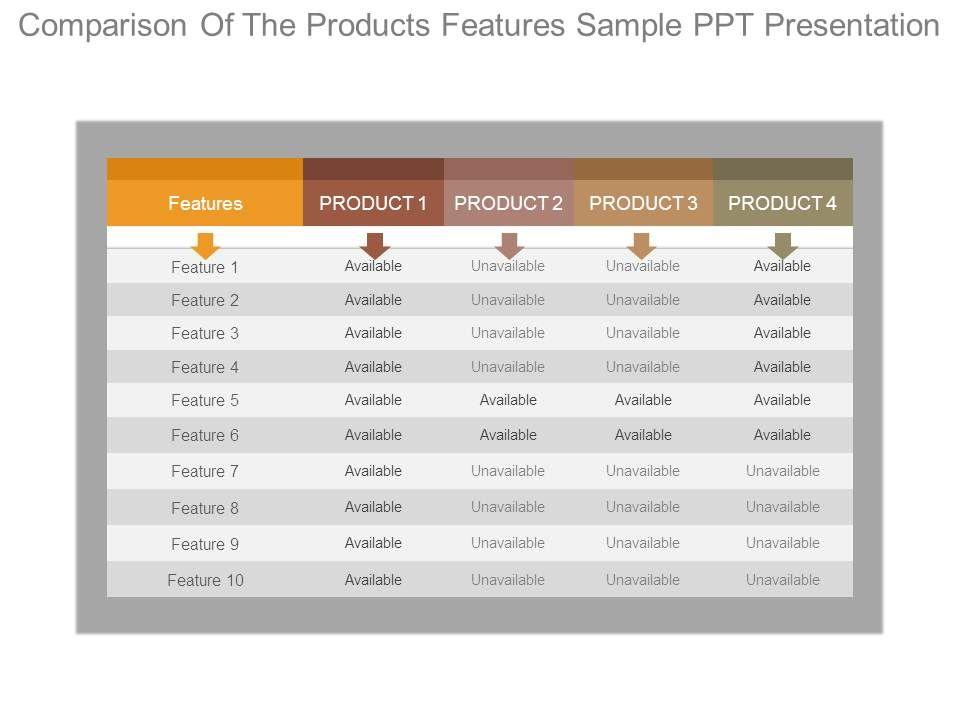Click the down arrow below PRODUCT 4
960x720 pixels.
tap(783, 245)
